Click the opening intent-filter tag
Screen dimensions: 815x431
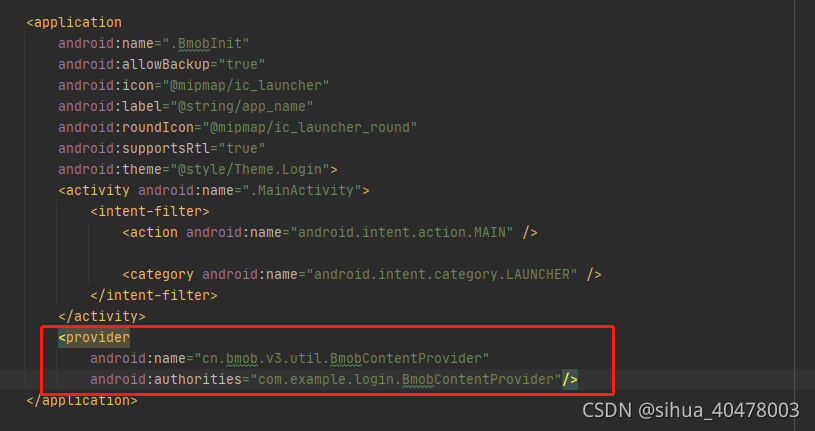point(150,211)
